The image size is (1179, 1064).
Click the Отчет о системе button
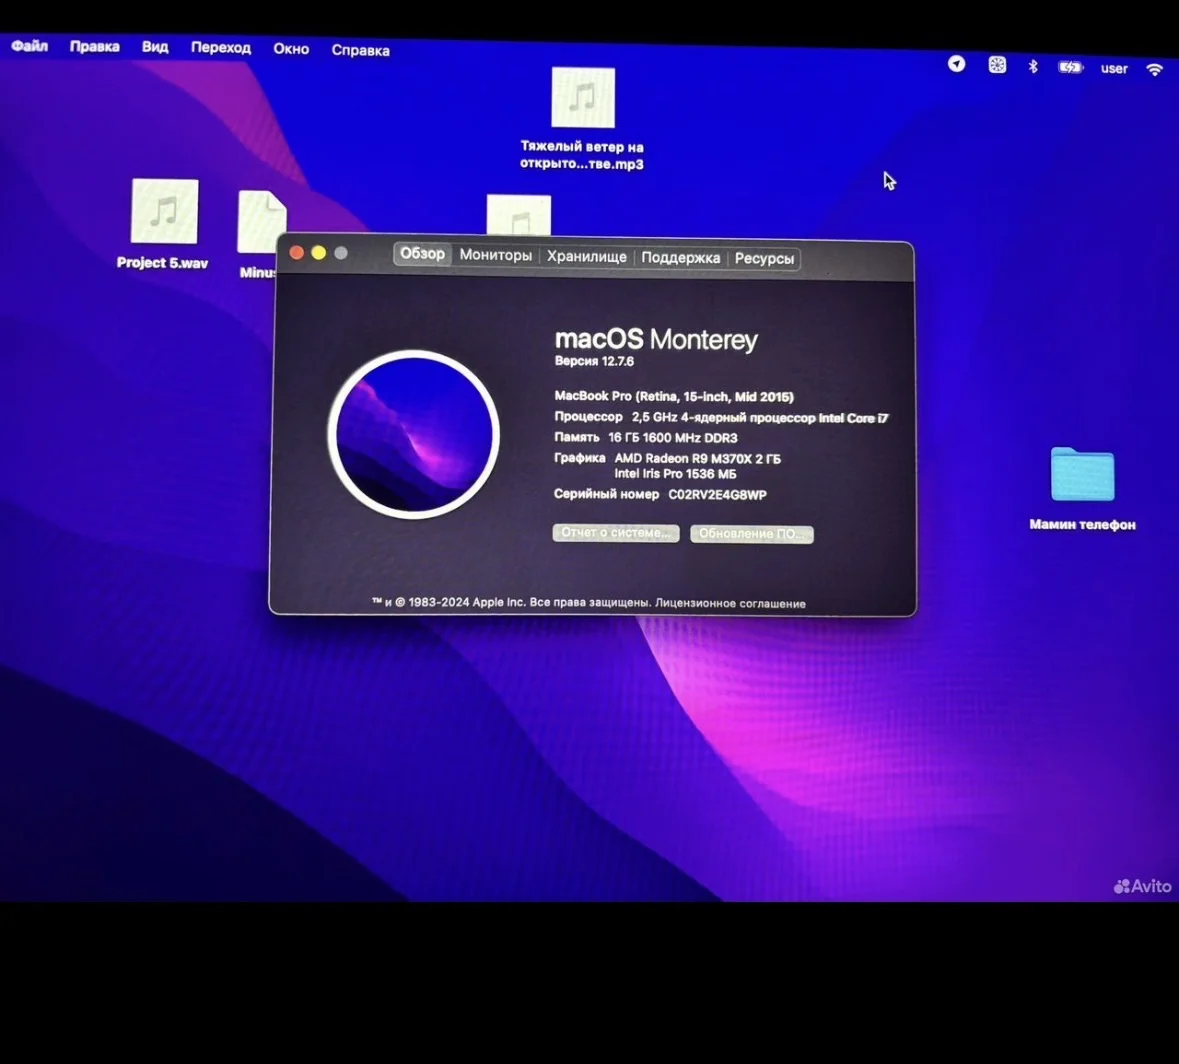point(616,532)
